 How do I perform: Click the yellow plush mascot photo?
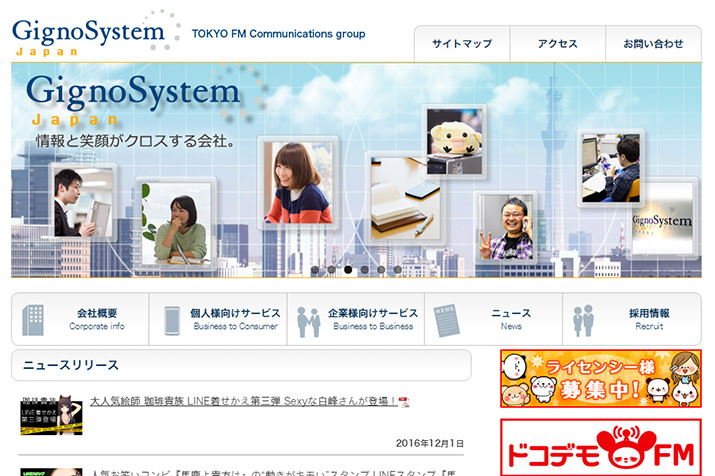(x=454, y=141)
